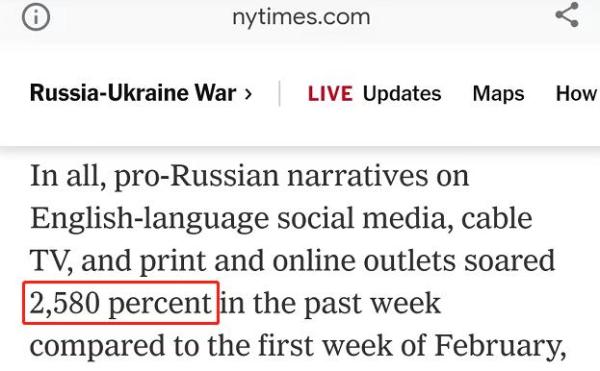Screen dimensions: 600x371
Task: Click the word compared in last line
Action: point(97,346)
